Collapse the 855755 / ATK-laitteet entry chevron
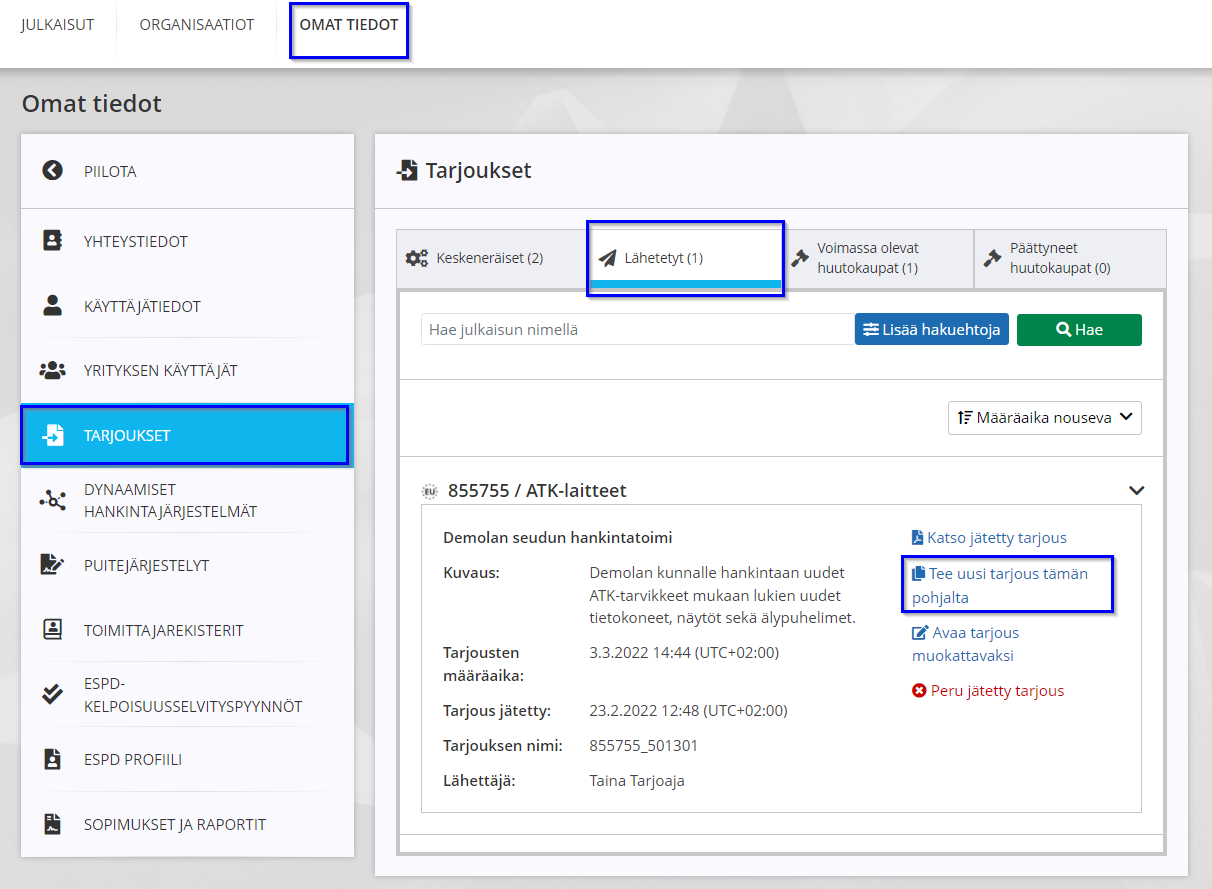 click(1136, 490)
